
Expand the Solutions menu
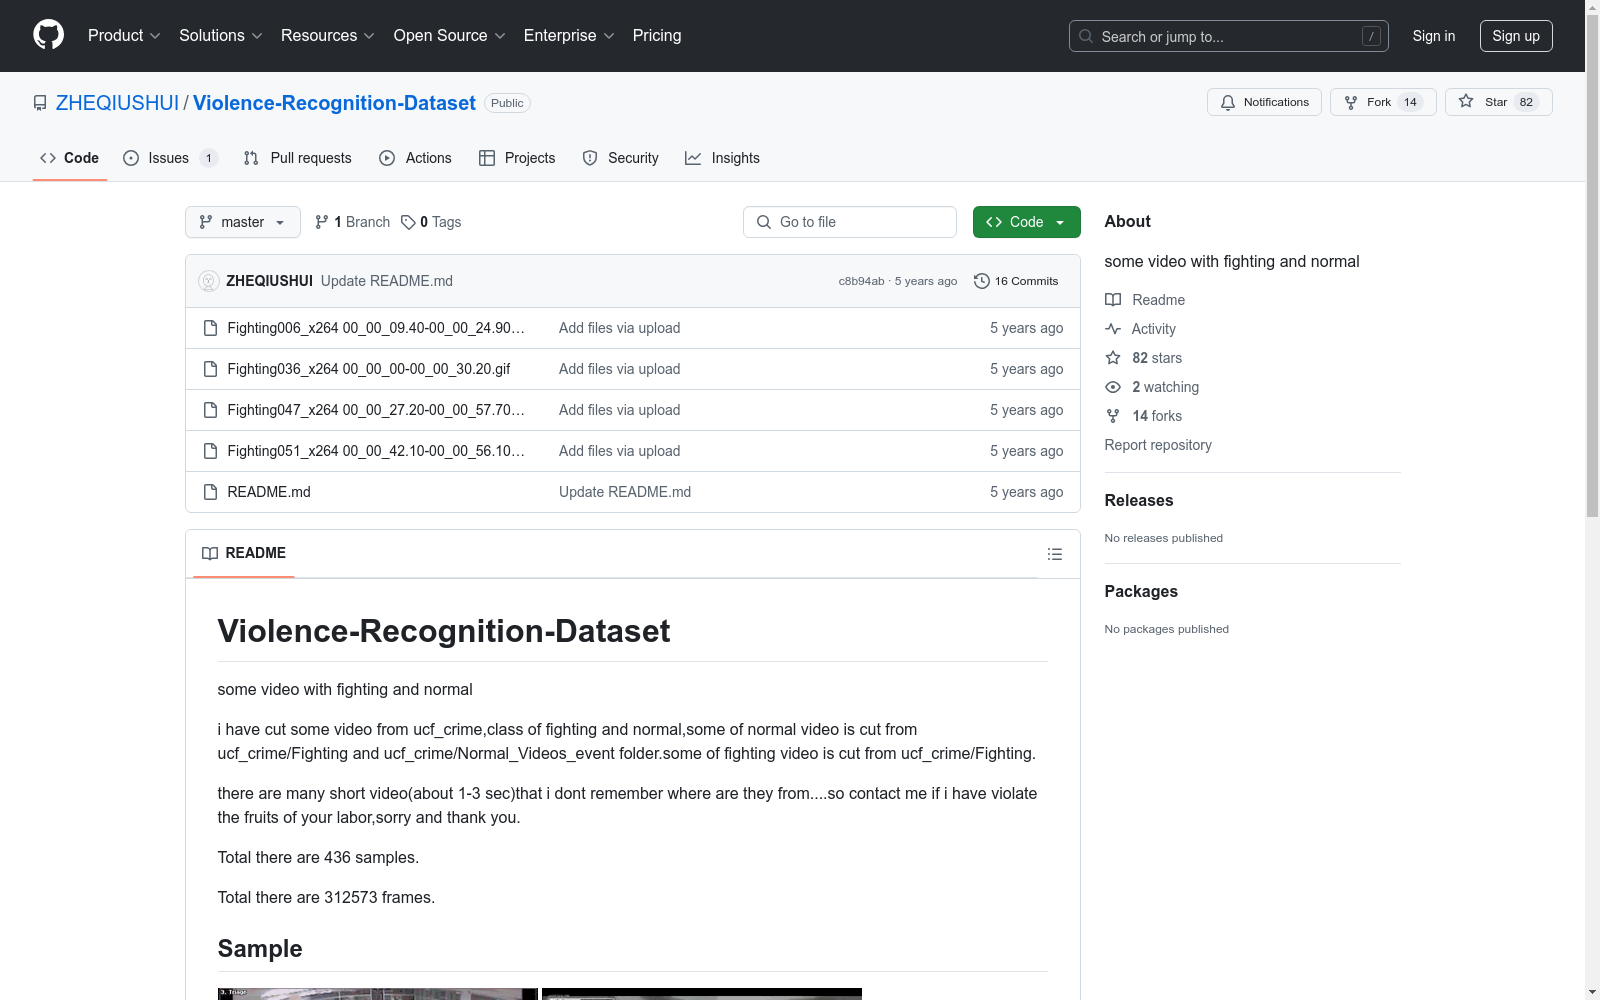(x=221, y=36)
